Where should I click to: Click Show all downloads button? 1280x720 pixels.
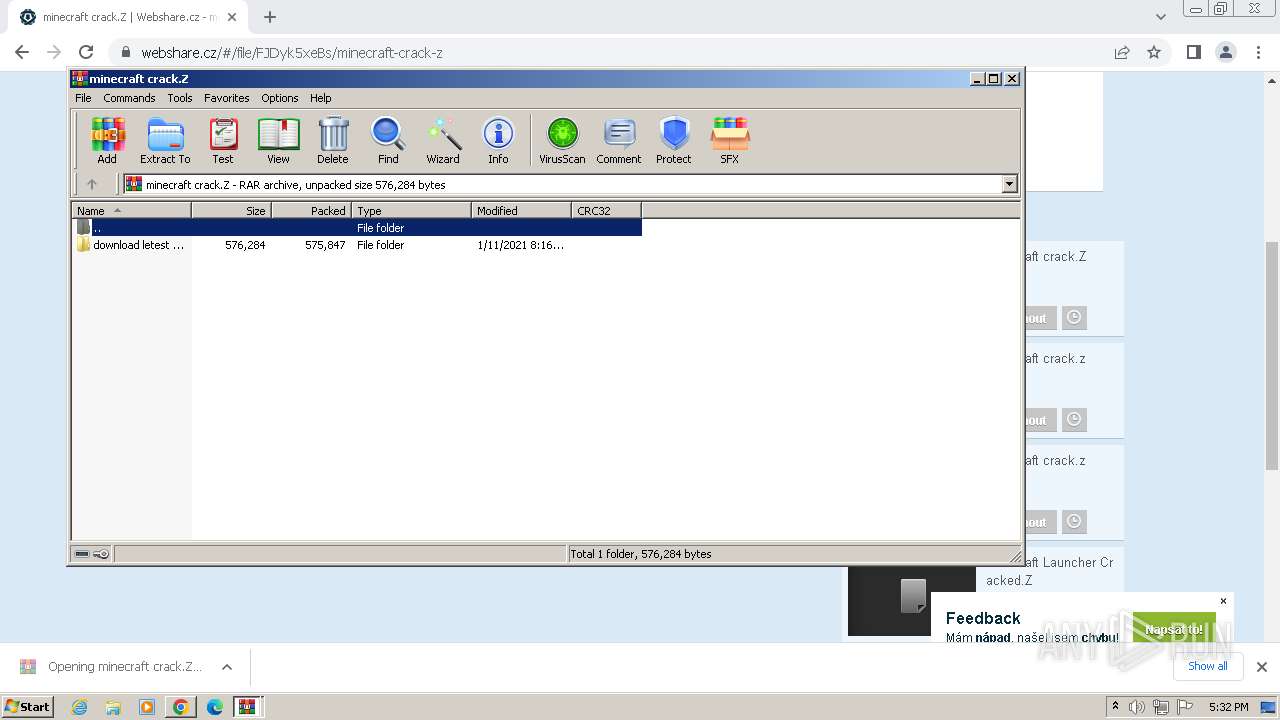tap(1208, 666)
